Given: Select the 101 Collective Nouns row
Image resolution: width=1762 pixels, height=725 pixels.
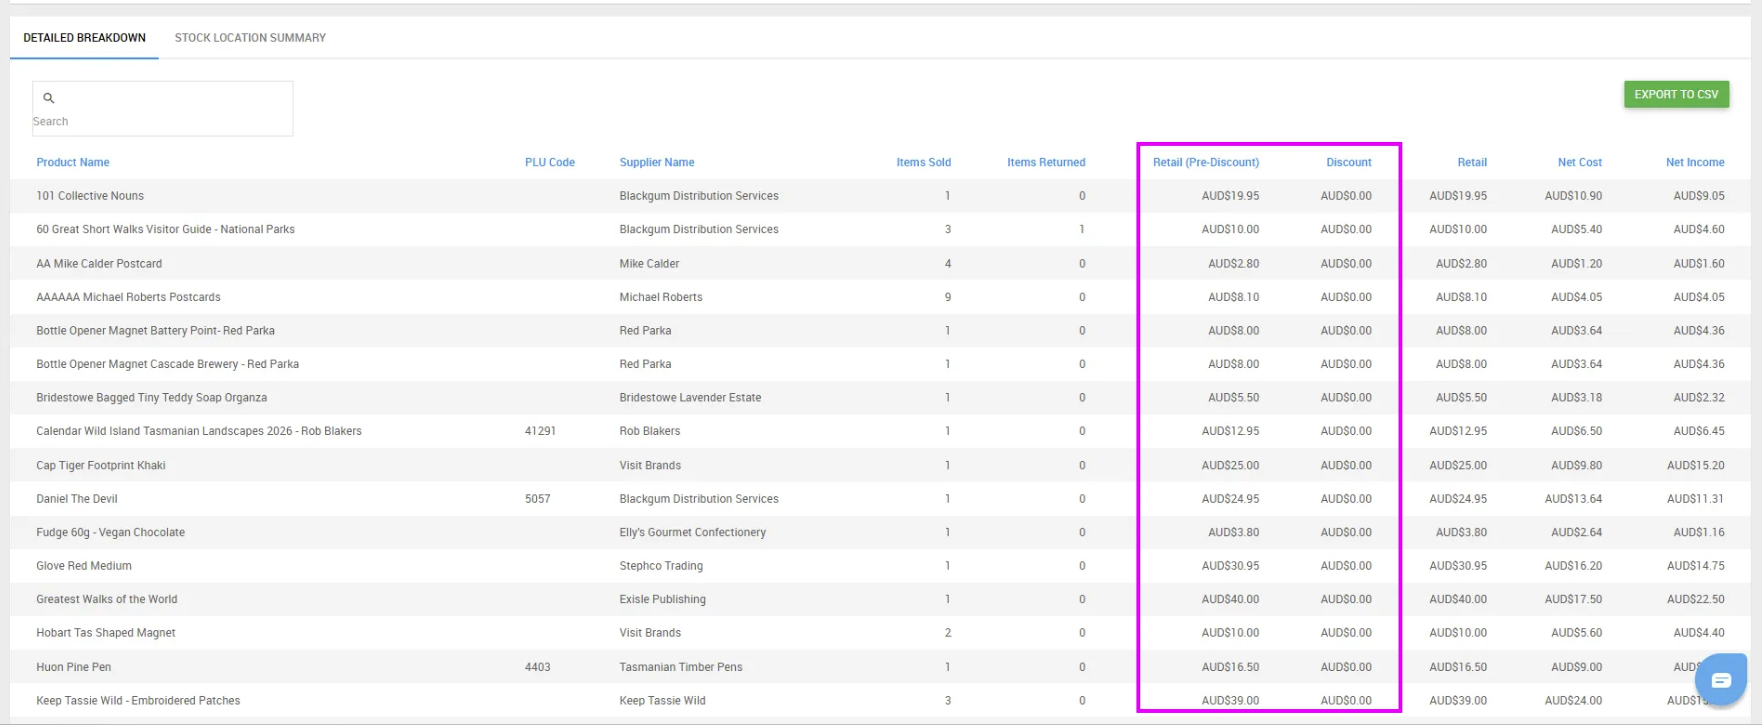Looking at the screenshot, I should click(x=880, y=196).
